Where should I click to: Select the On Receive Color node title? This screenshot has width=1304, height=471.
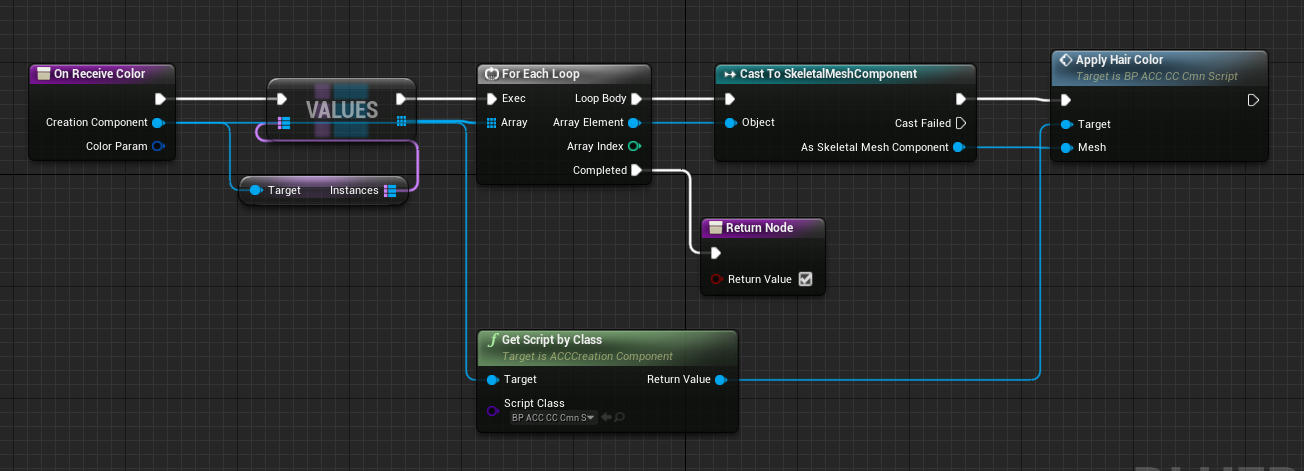tap(102, 74)
